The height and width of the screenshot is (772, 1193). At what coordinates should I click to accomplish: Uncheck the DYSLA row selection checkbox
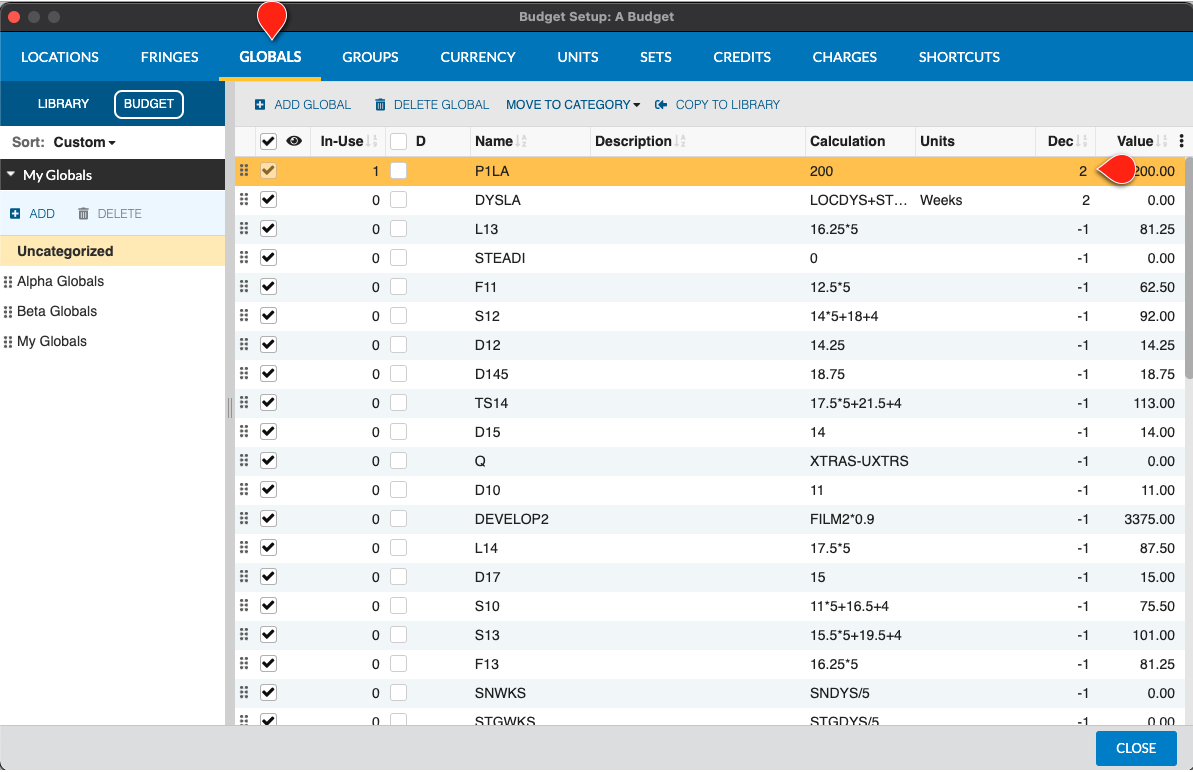click(x=268, y=200)
